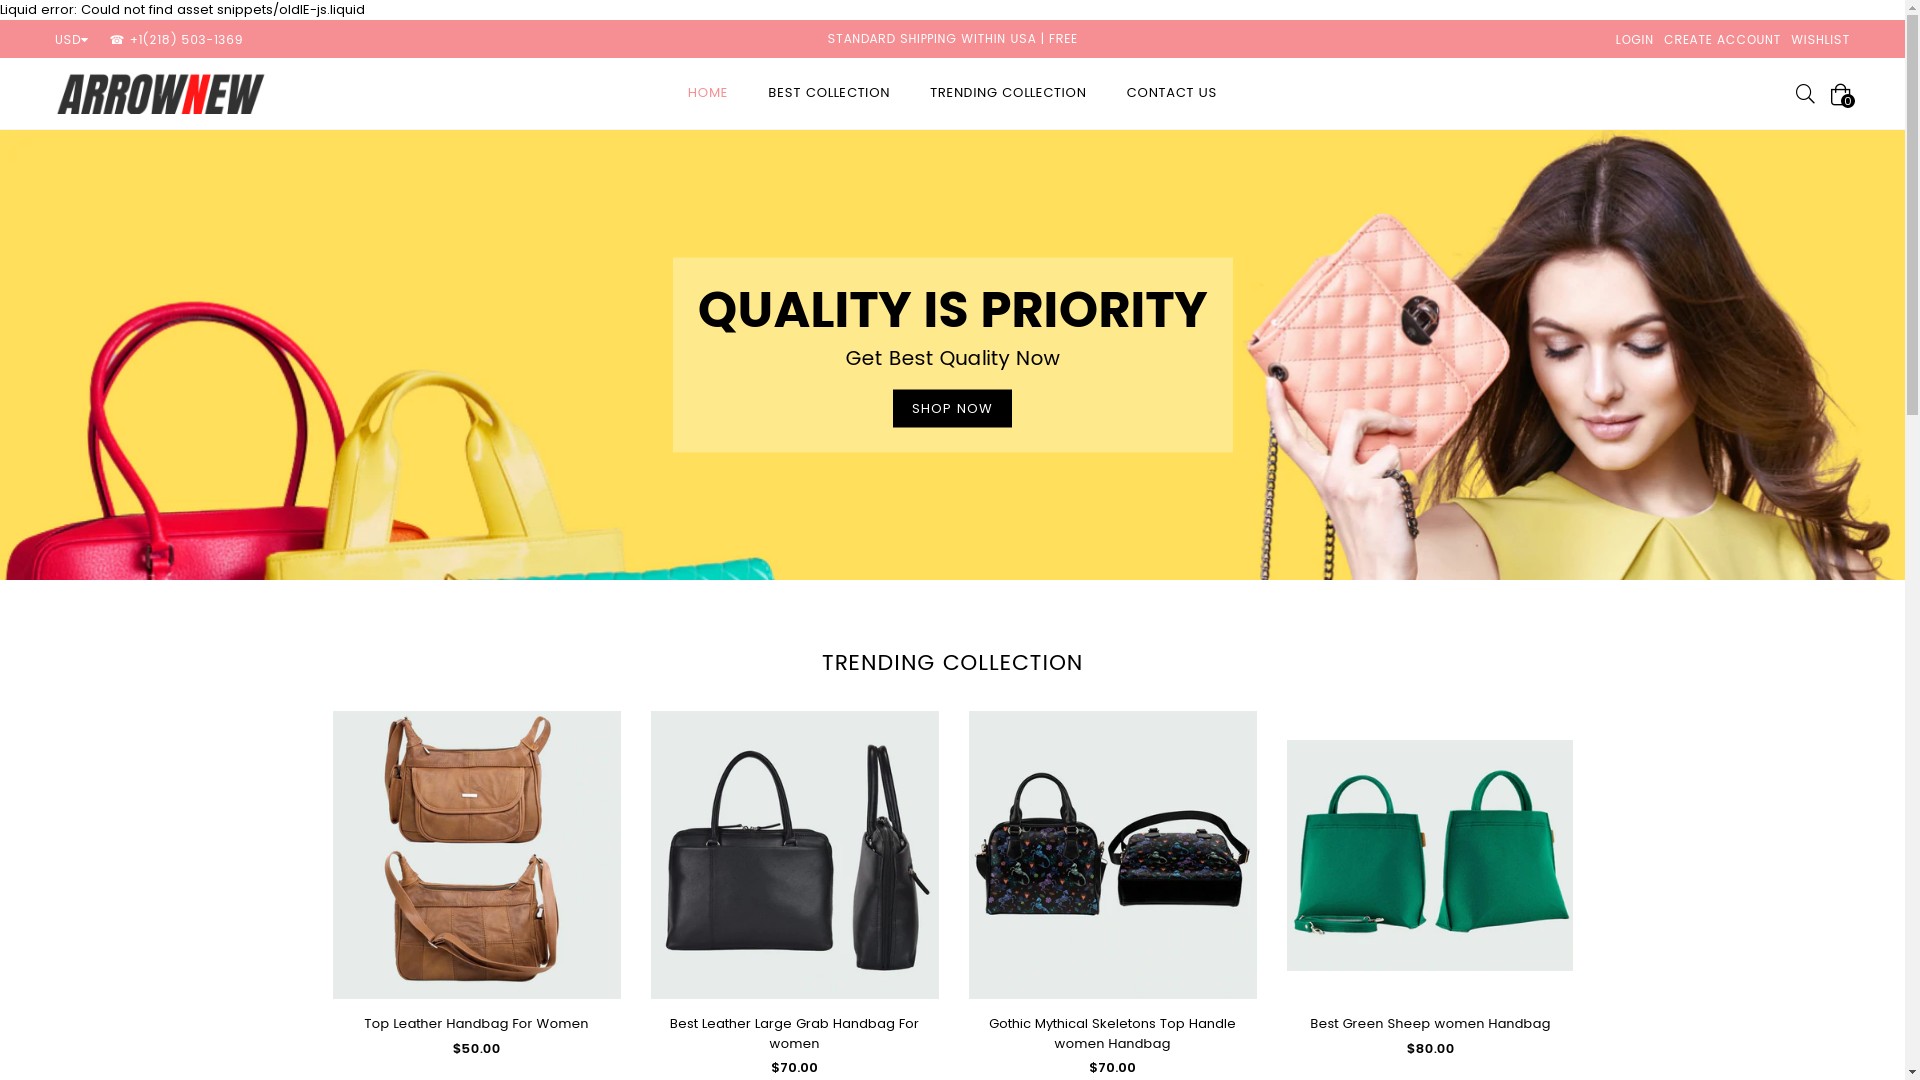View the brown leather handbag thumbnail
The height and width of the screenshot is (1080, 1920).
pos(477,855)
